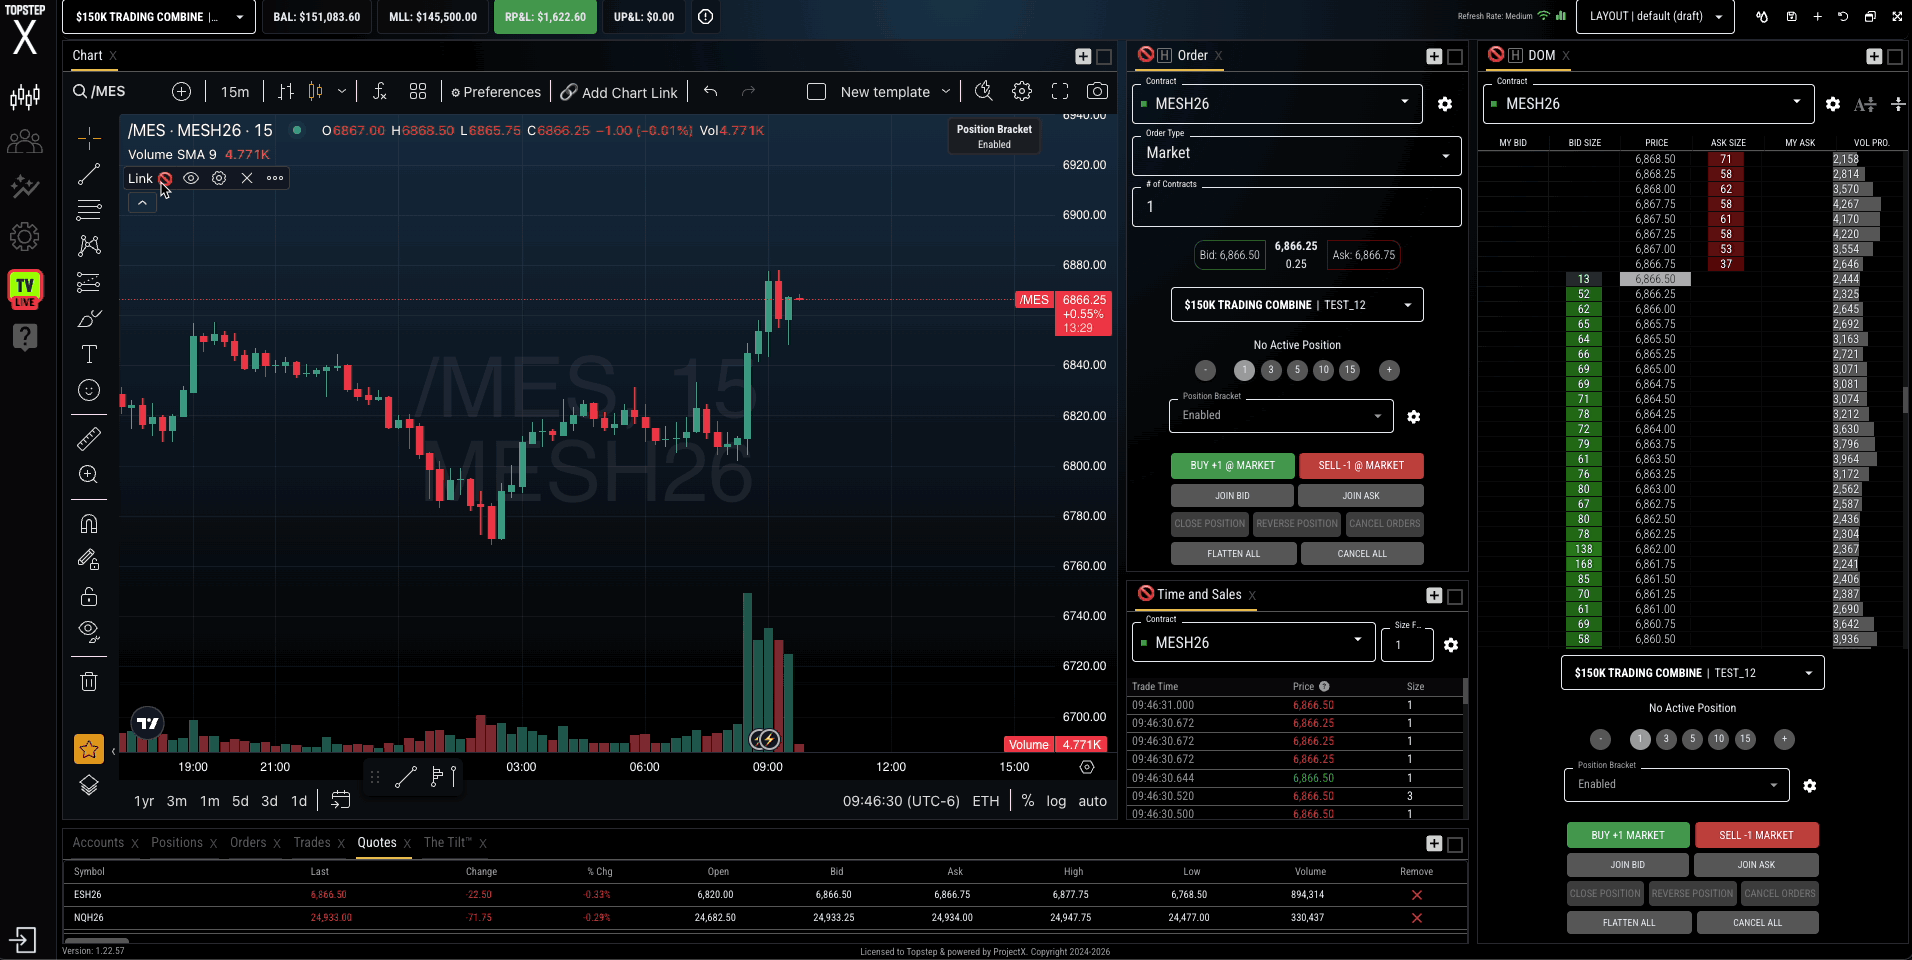1912x960 pixels.
Task: Expand the $150K Trading Combine account selector
Action: click(x=158, y=17)
